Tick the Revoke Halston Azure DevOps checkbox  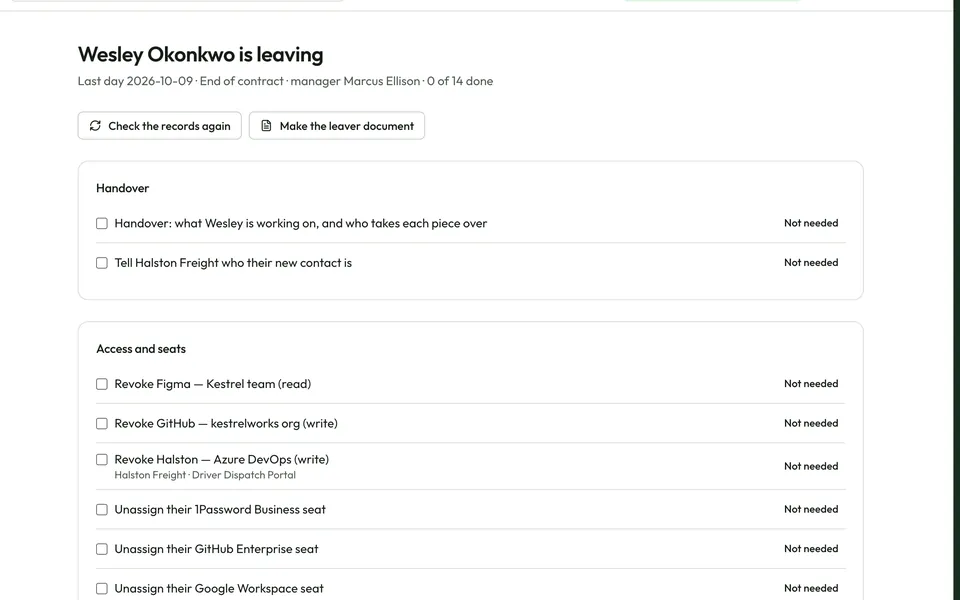click(102, 460)
